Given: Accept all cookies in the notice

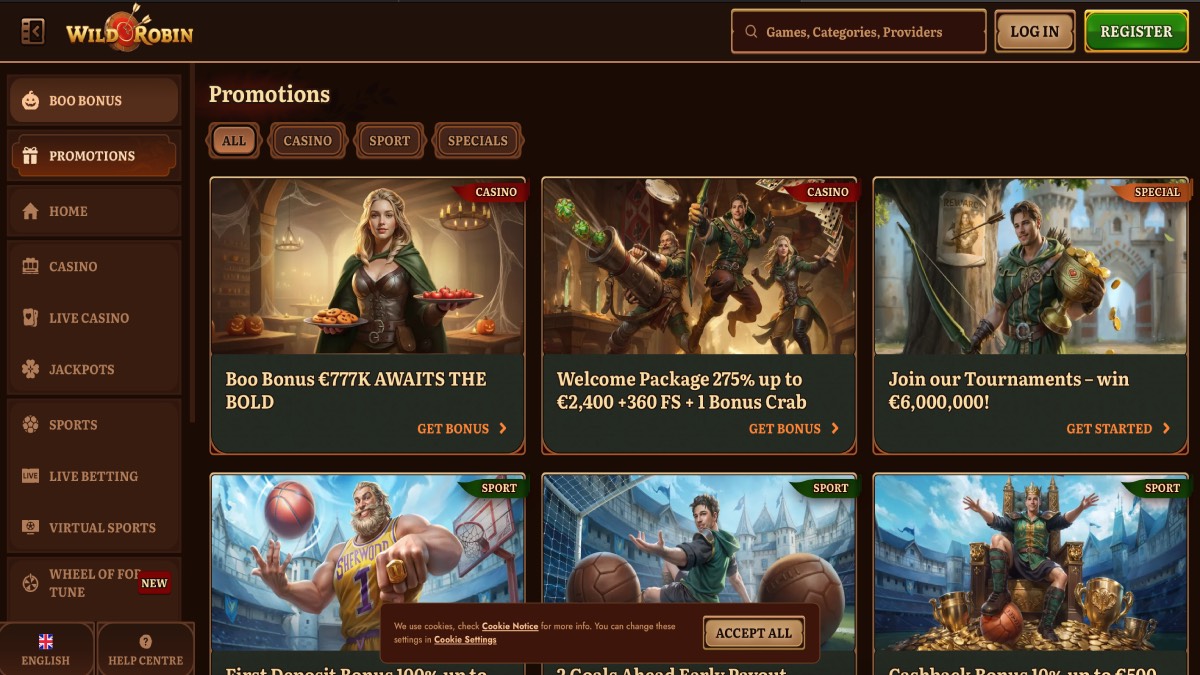Looking at the screenshot, I should tap(754, 633).
